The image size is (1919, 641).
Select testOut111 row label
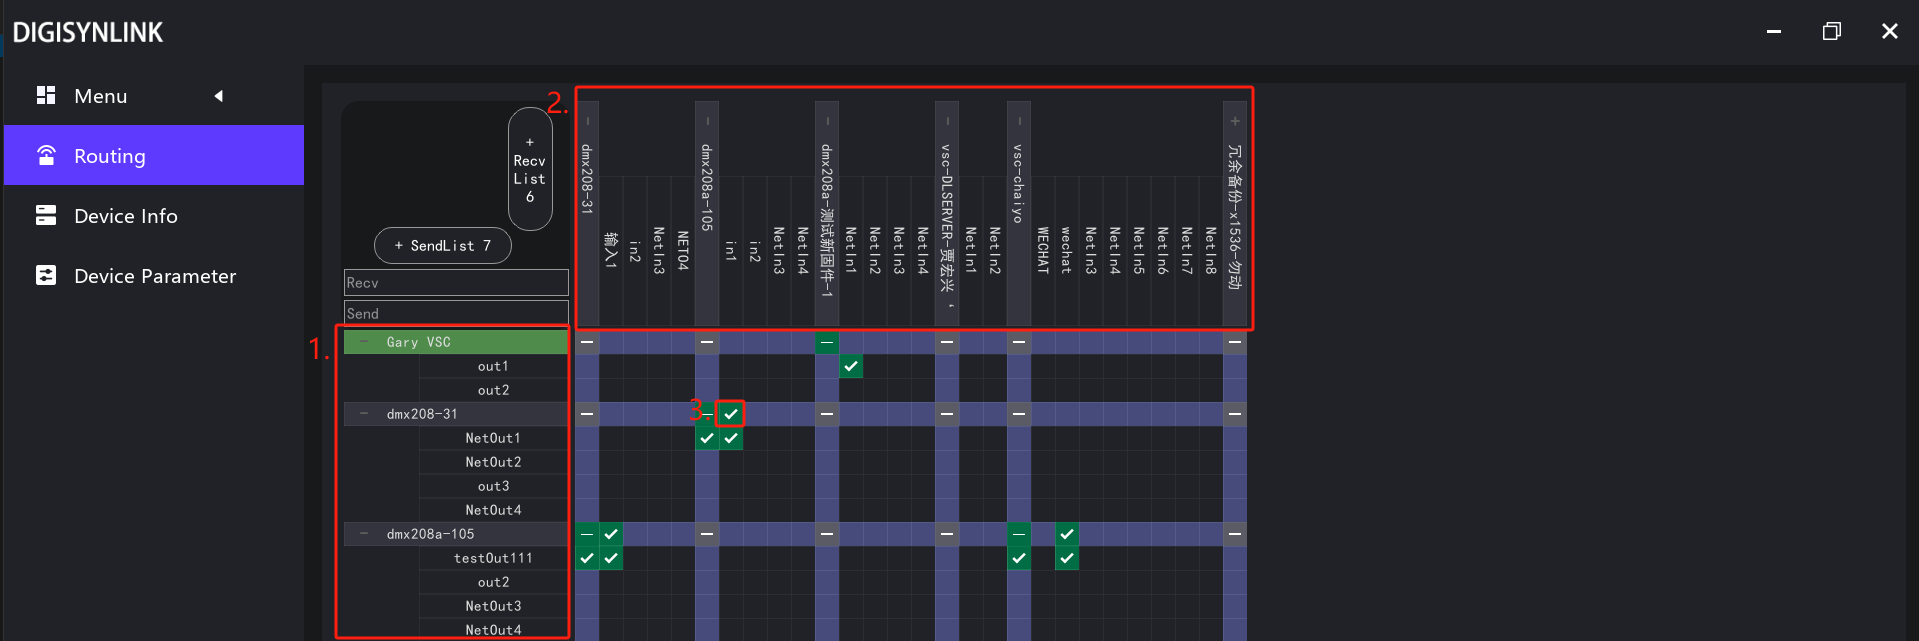[493, 558]
